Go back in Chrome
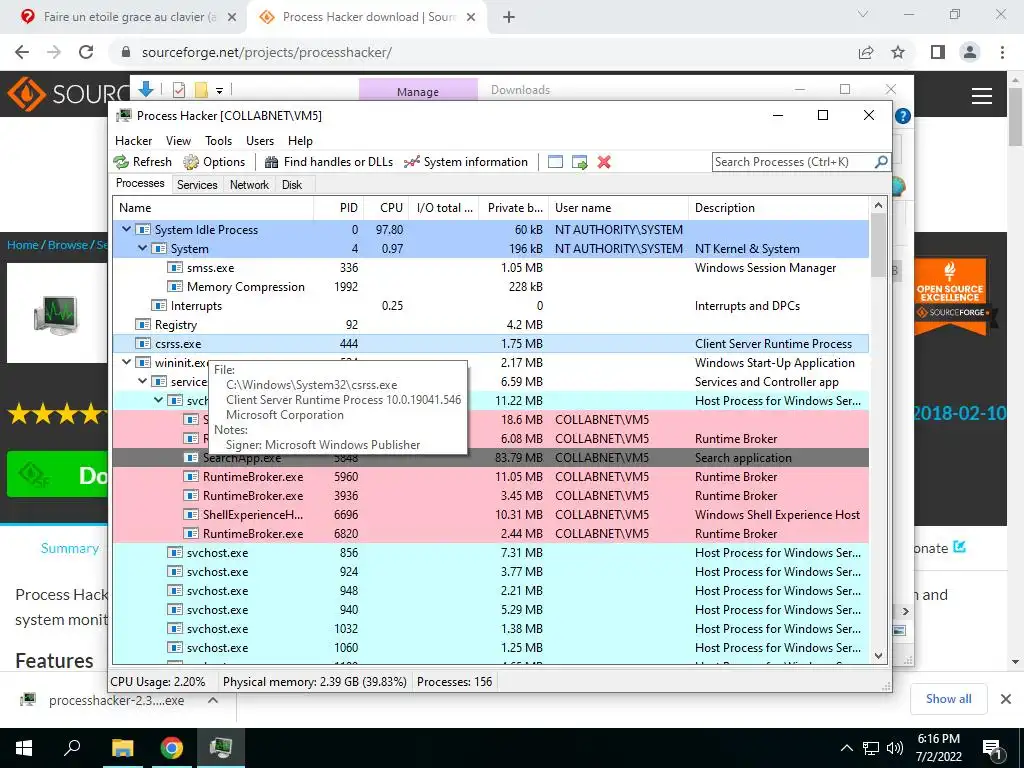This screenshot has height=768, width=1024. [x=22, y=52]
